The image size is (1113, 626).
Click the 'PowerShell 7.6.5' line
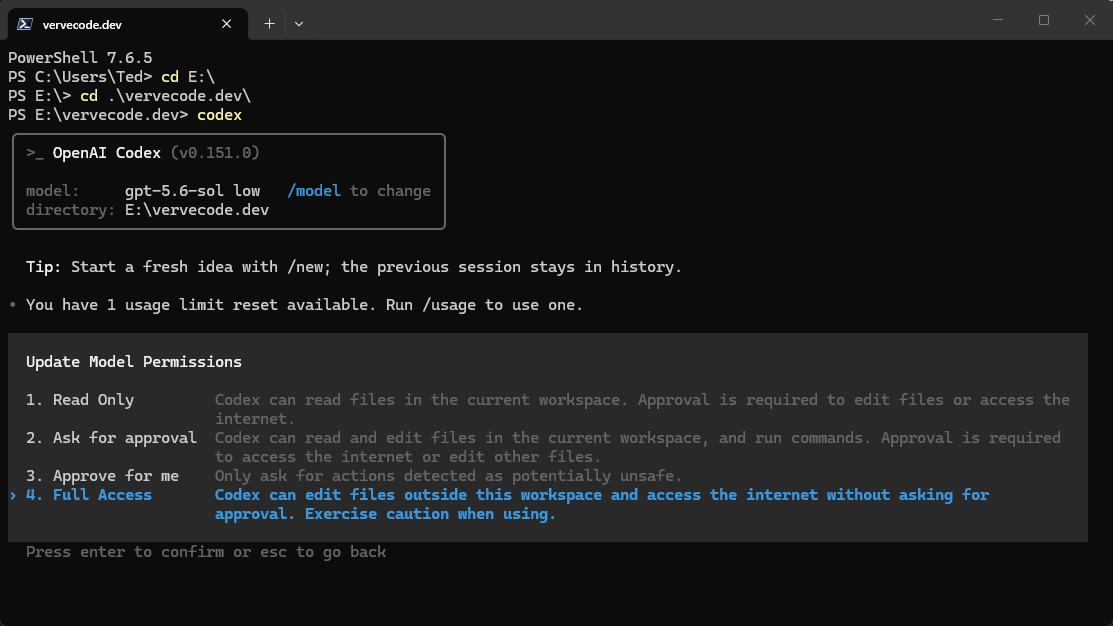(80, 58)
